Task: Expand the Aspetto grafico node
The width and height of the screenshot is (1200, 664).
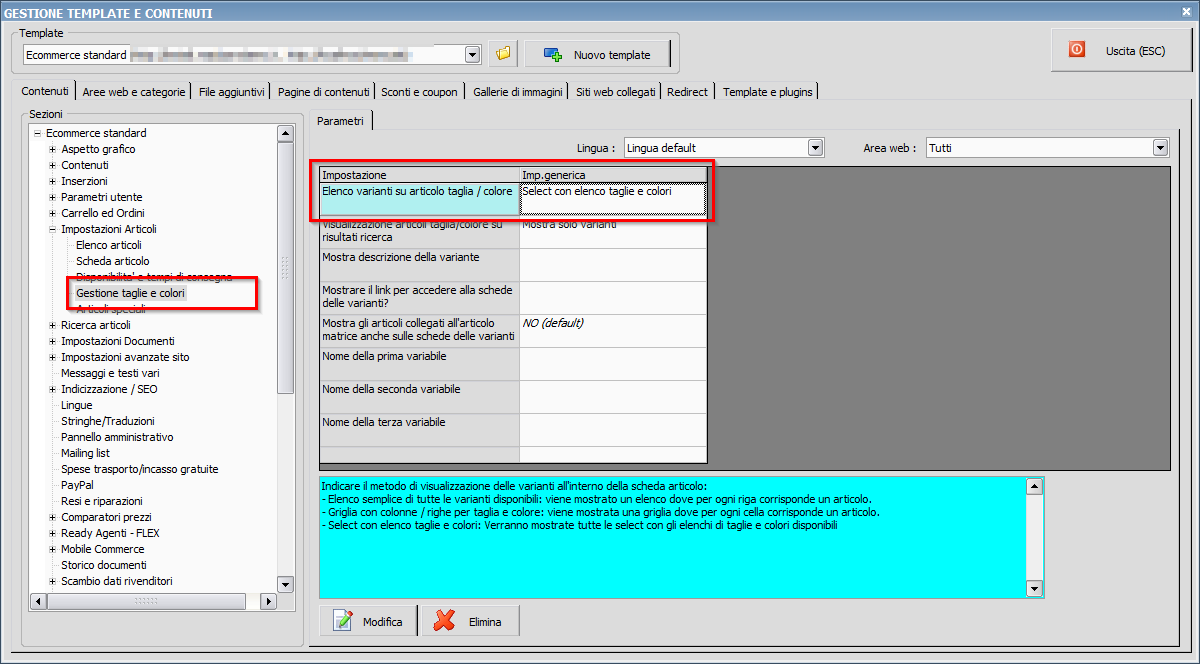Action: coord(52,149)
